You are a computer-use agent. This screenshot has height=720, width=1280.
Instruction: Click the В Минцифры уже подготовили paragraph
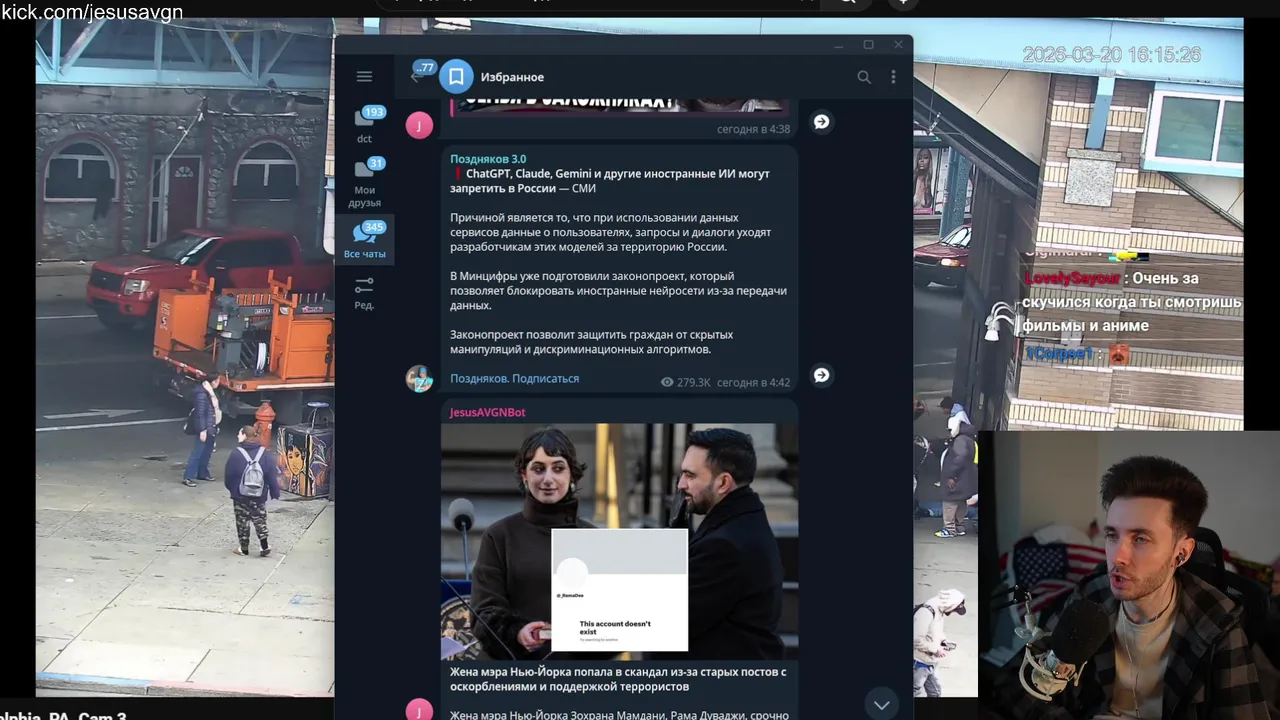618,291
